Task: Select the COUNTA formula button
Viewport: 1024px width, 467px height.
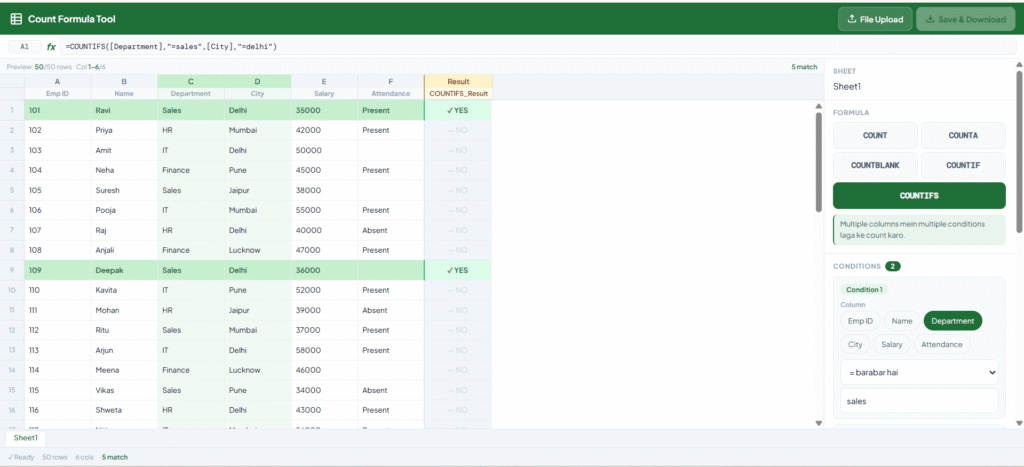Action: 963,135
